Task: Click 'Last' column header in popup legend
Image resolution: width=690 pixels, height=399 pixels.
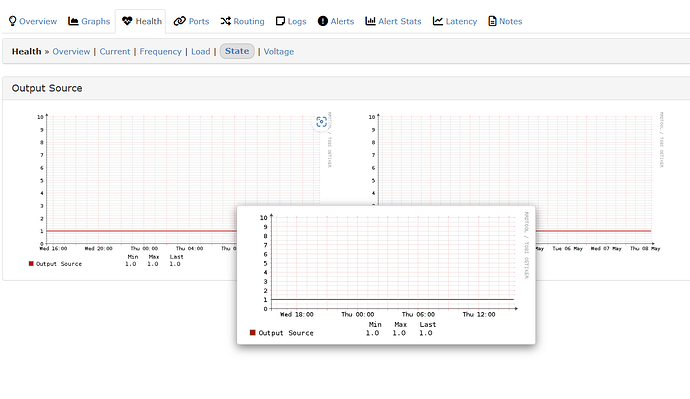Action: 428,324
